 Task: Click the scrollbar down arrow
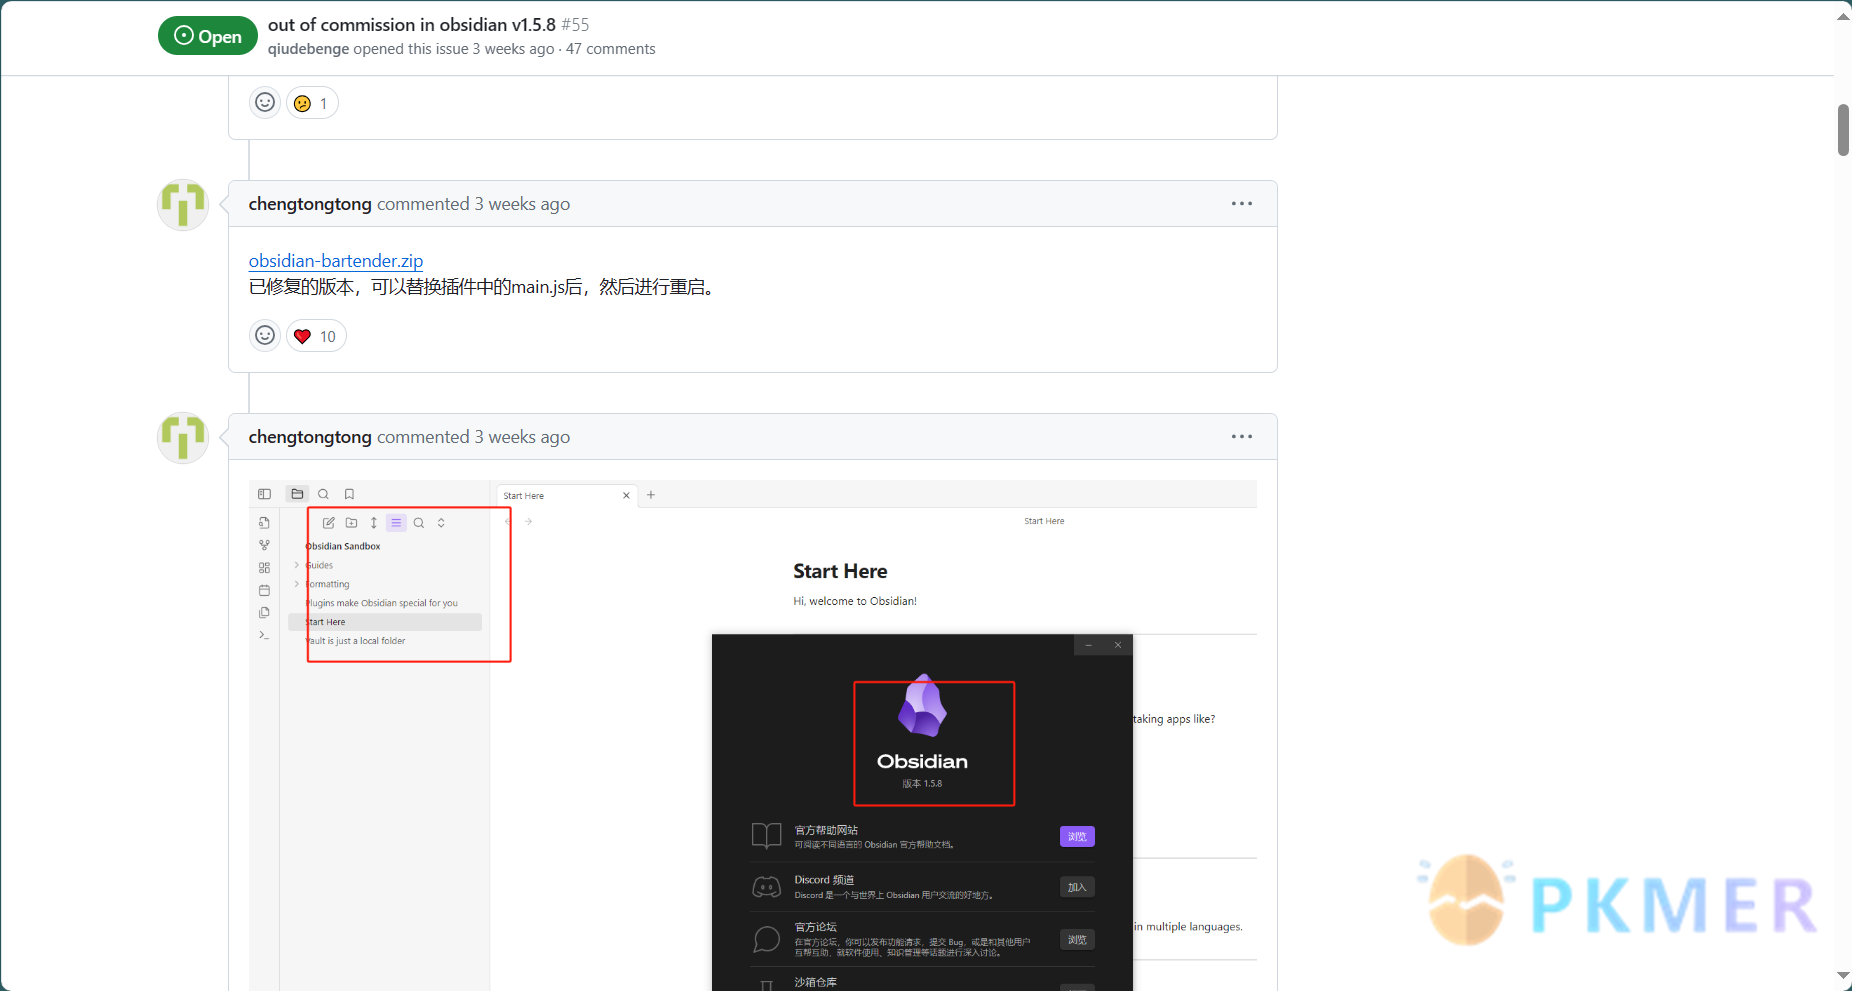(1843, 975)
